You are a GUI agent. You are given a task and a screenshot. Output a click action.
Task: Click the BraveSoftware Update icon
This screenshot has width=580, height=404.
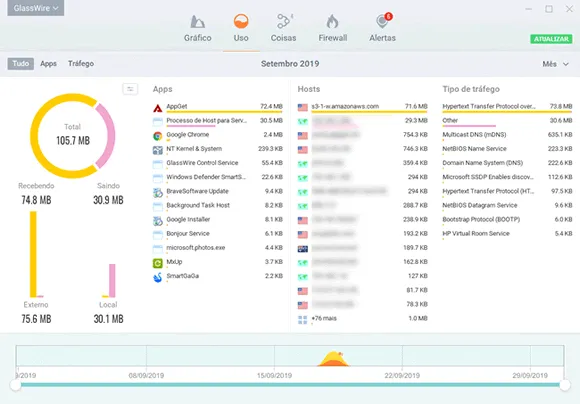(158, 193)
